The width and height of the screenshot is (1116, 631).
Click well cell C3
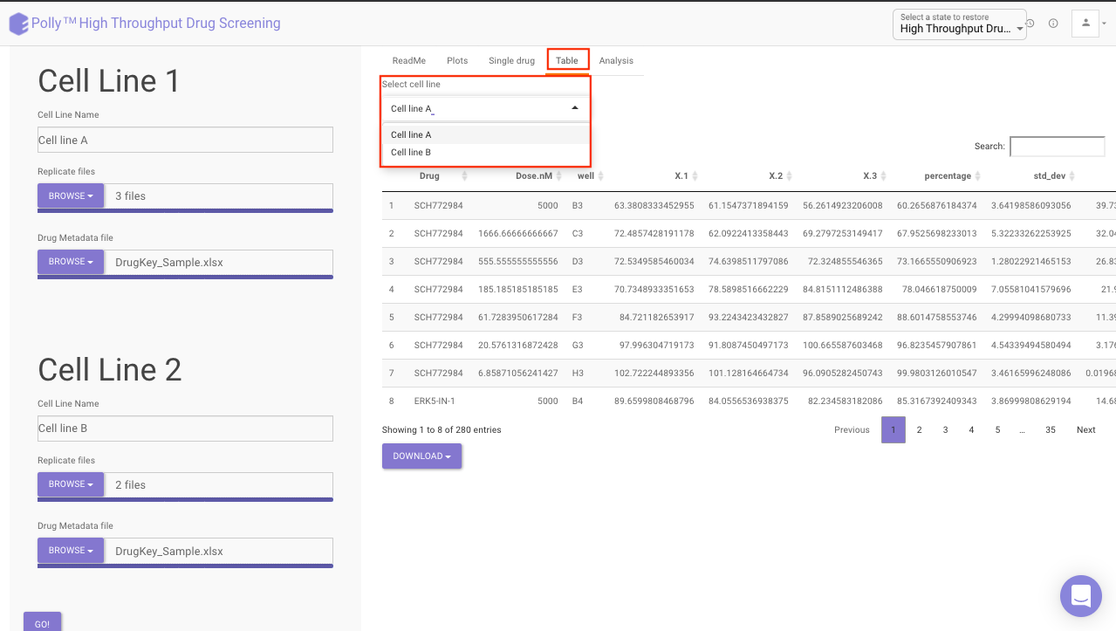(577, 233)
